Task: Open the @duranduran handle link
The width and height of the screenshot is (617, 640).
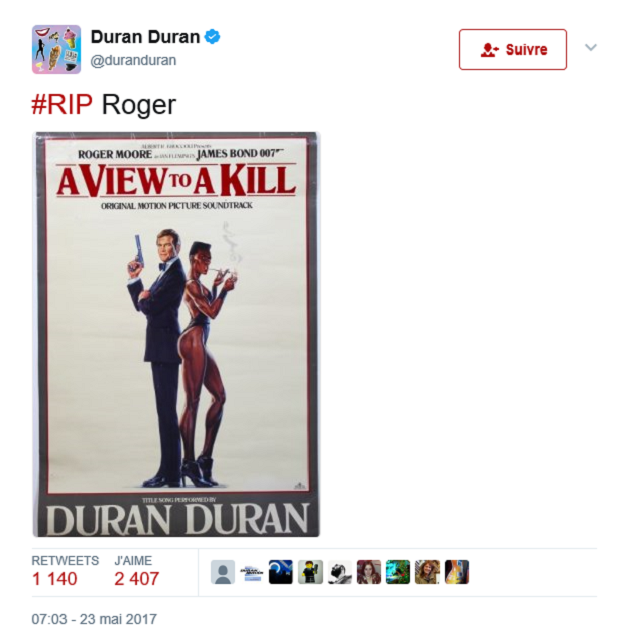Action: (x=133, y=60)
